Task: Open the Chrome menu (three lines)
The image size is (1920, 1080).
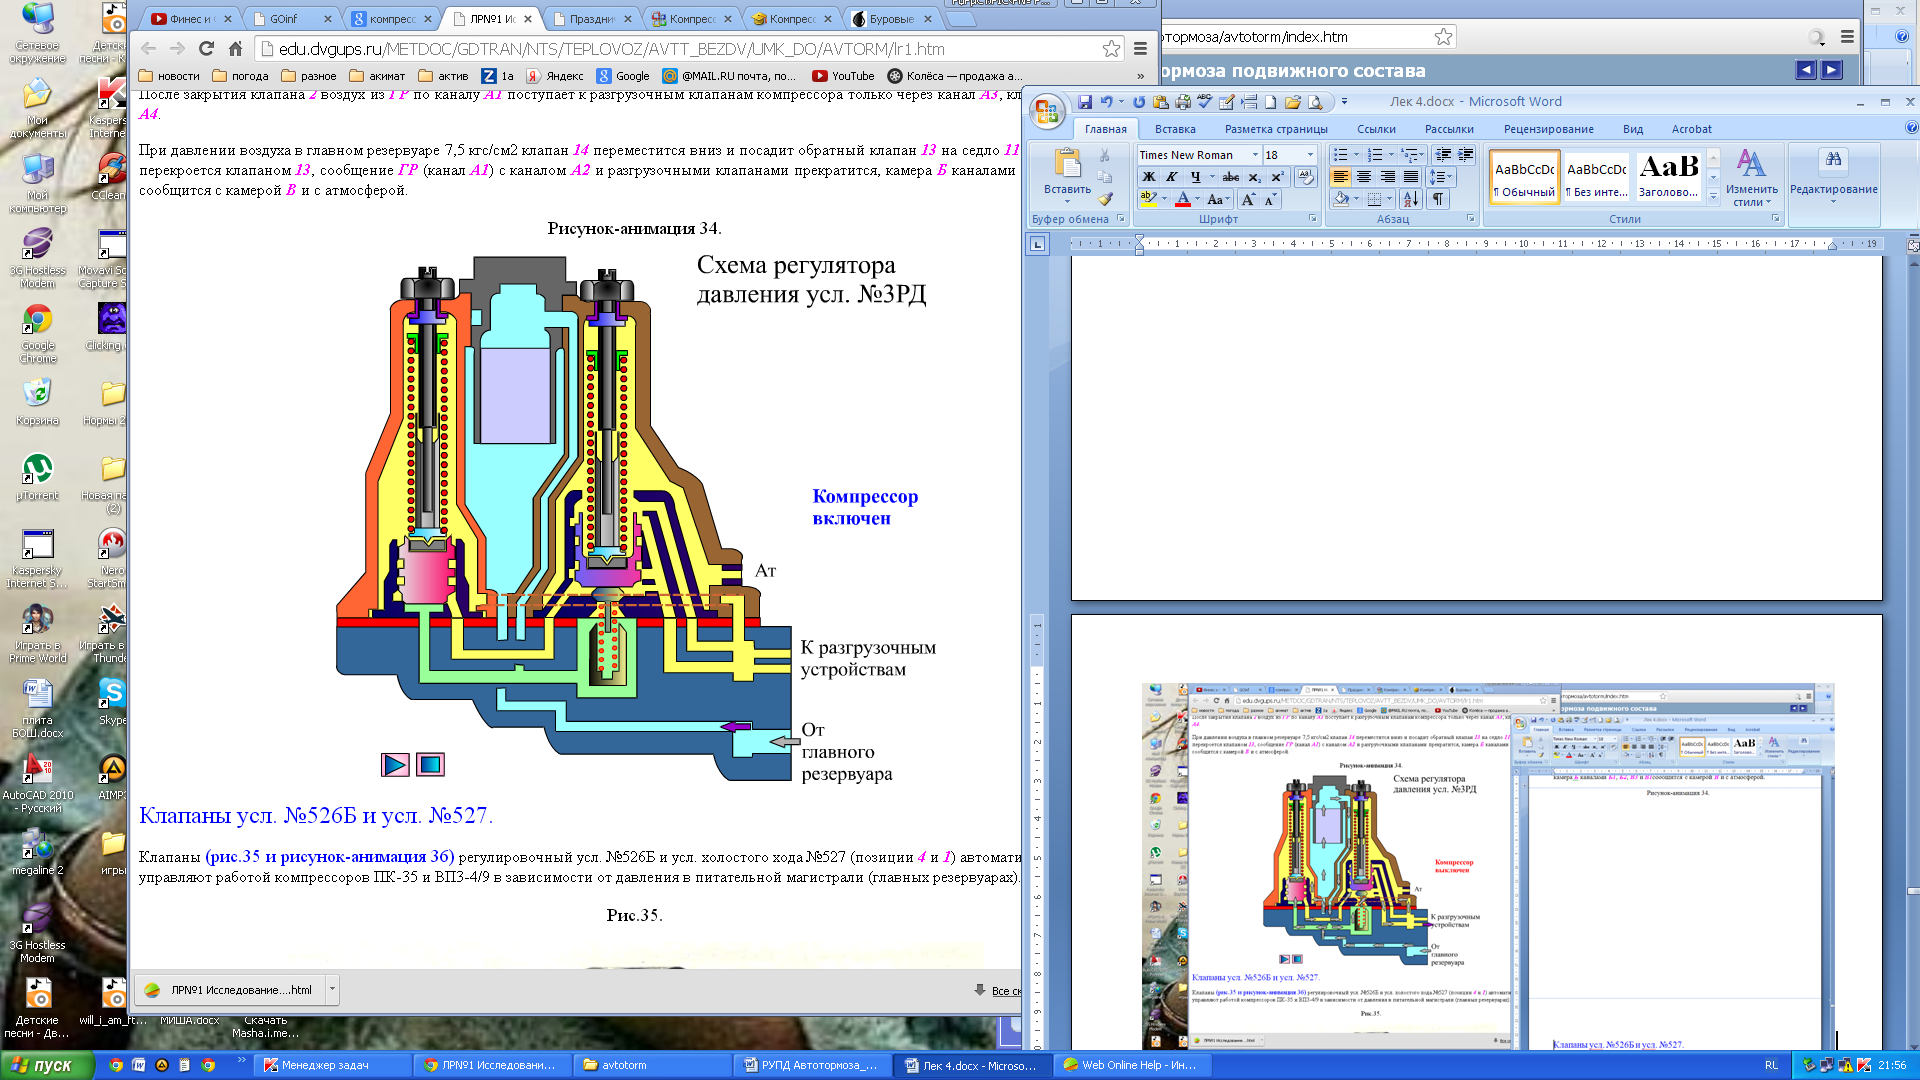Action: (1140, 48)
